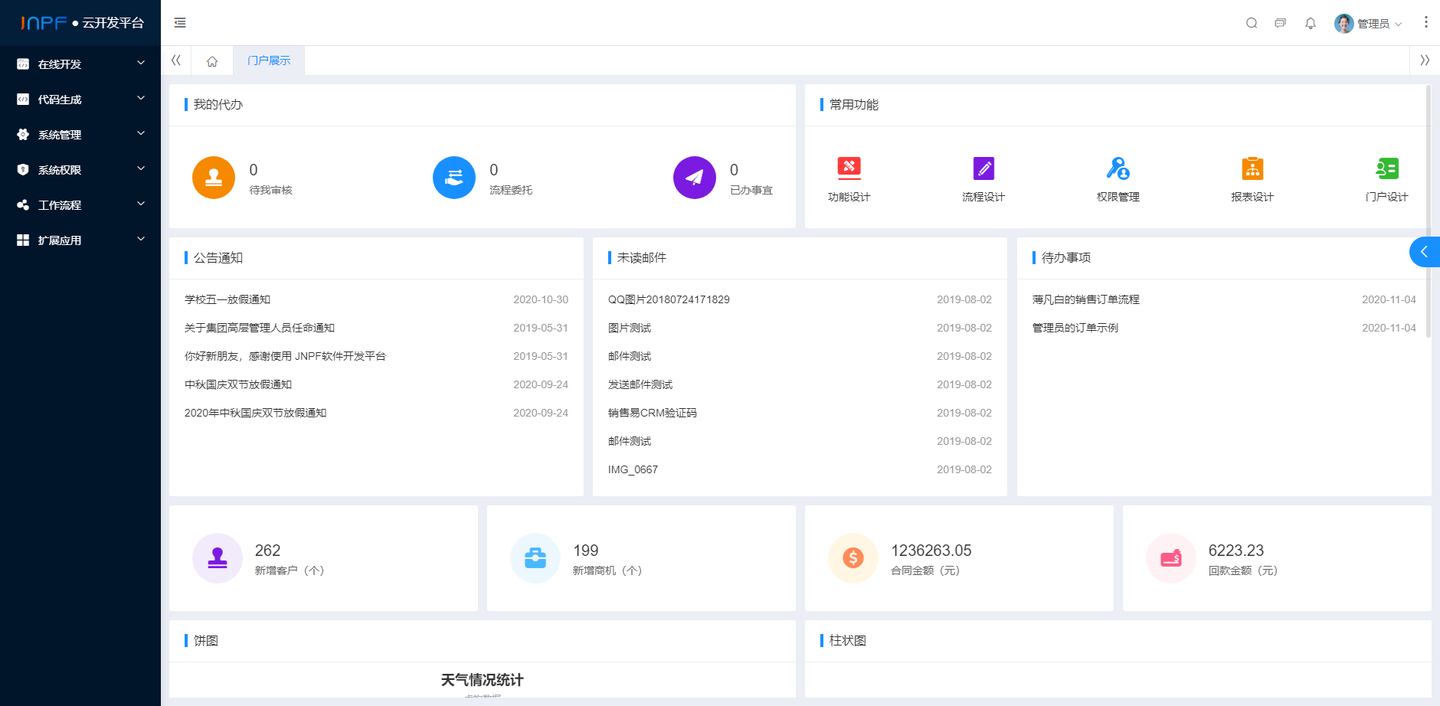
Task: Click the purple 已办事宜 paper-plane icon
Action: (694, 178)
